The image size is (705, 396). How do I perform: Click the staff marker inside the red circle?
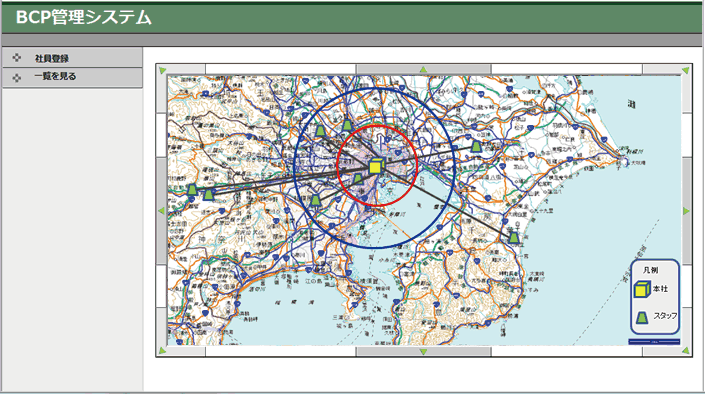357,179
